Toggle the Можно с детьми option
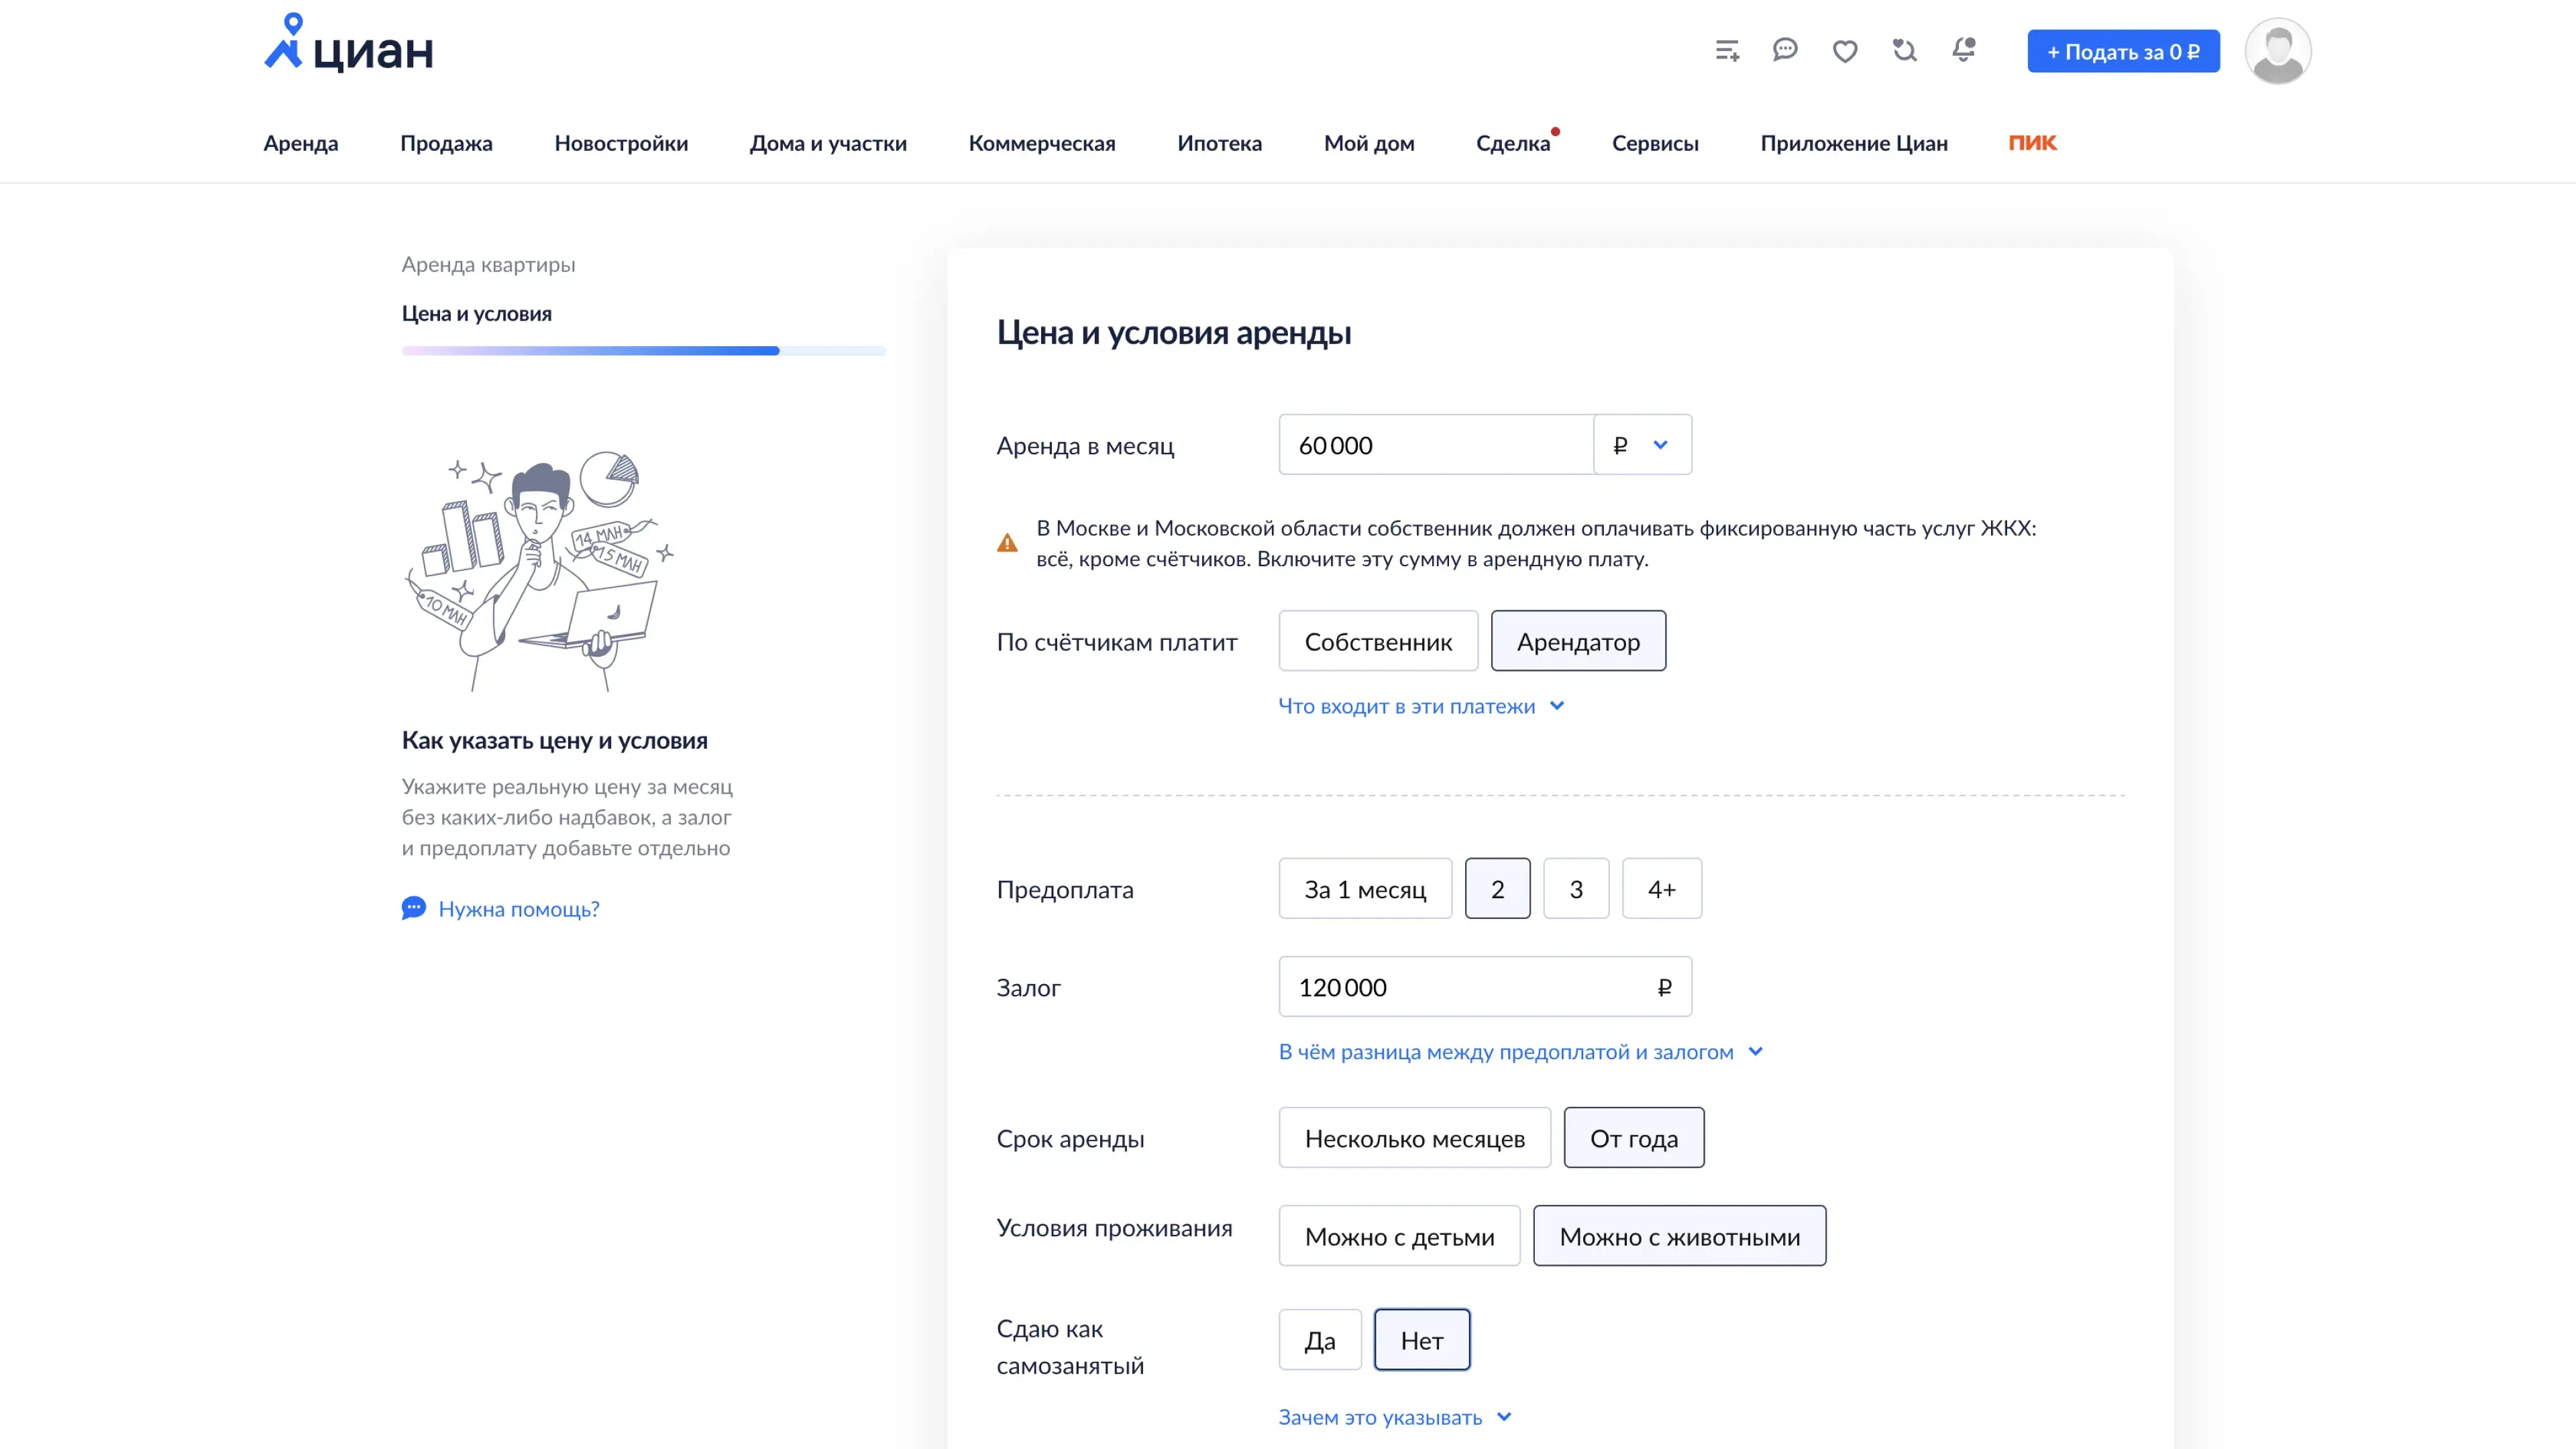Viewport: 2576px width, 1449px height. [1398, 1236]
